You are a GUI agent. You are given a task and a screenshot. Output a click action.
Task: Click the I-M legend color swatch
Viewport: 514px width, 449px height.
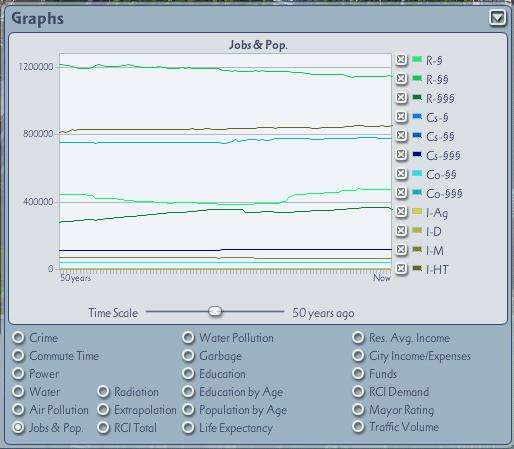tap(417, 249)
